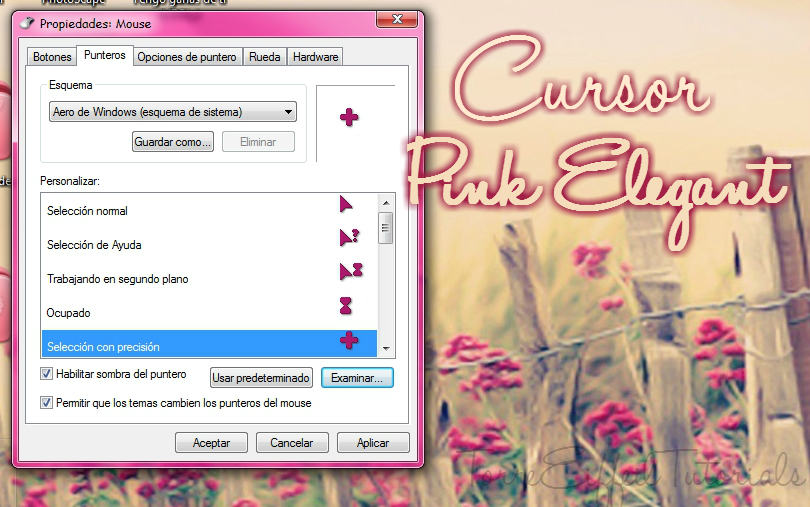Select the 'Selección normal' list row
The height and width of the screenshot is (507, 810).
[x=209, y=211]
